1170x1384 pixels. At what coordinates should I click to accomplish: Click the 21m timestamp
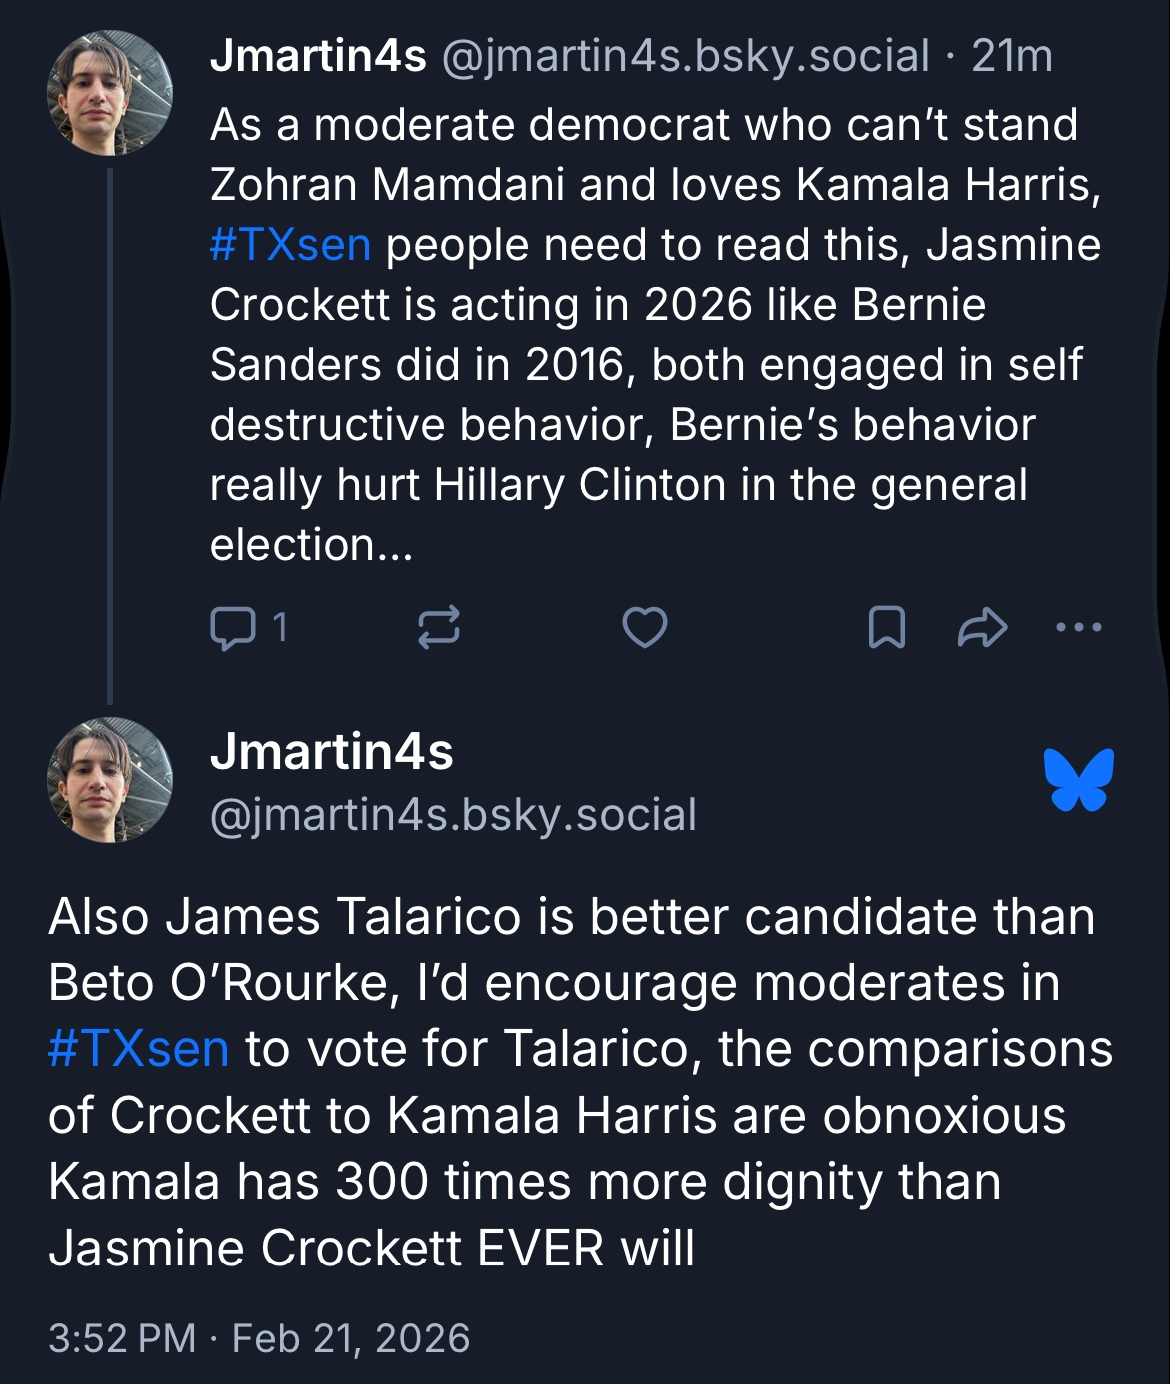[1012, 56]
